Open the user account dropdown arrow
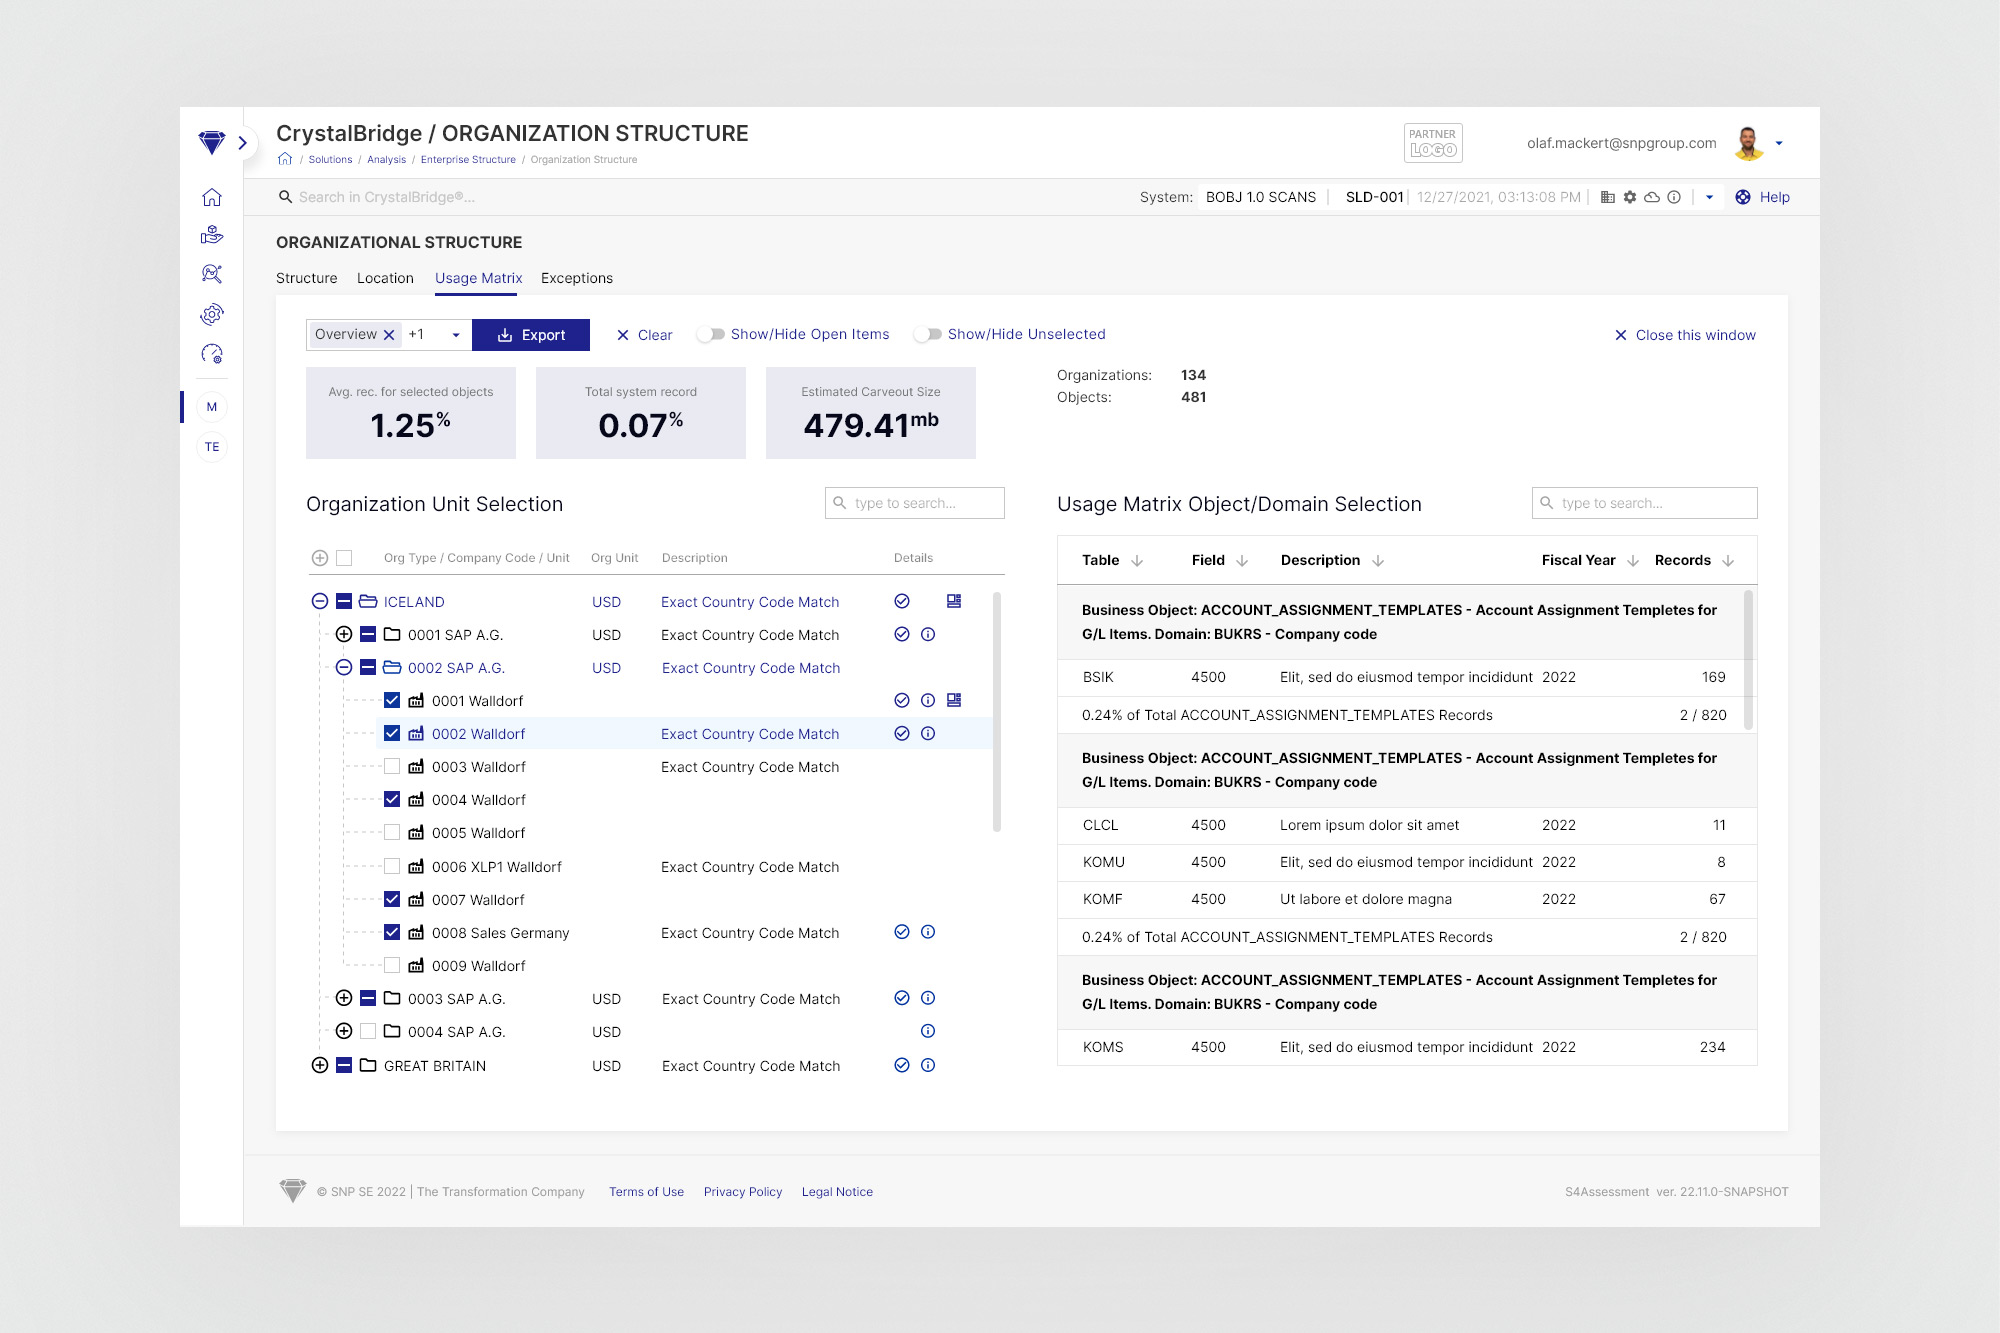The width and height of the screenshot is (2000, 1333). click(1779, 143)
